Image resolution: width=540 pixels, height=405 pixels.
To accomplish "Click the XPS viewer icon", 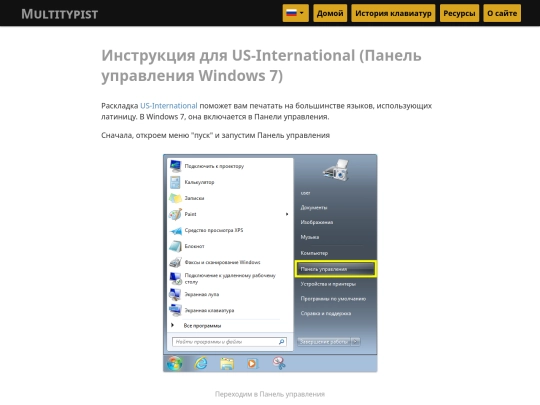I will [175, 230].
